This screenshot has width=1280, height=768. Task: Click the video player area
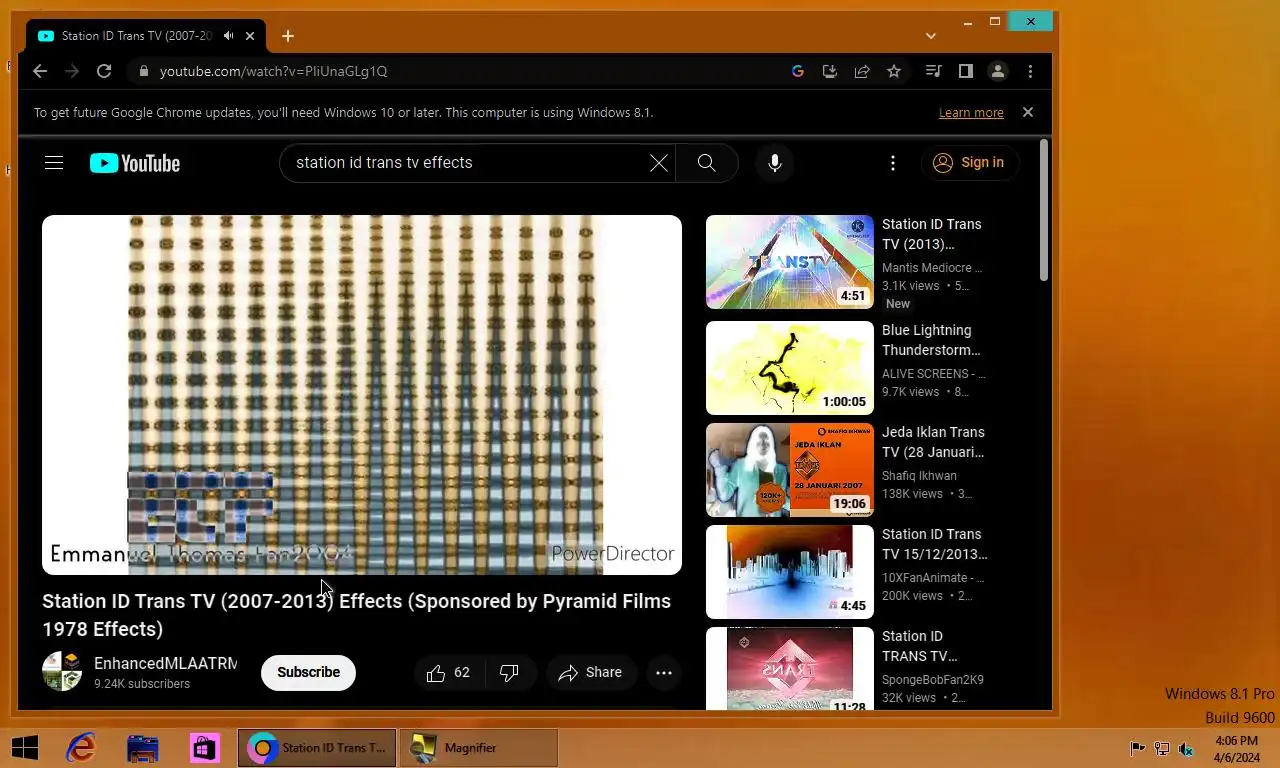362,395
